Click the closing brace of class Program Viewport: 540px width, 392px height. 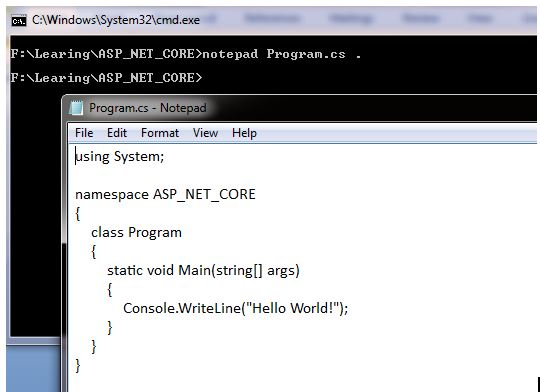coord(94,347)
